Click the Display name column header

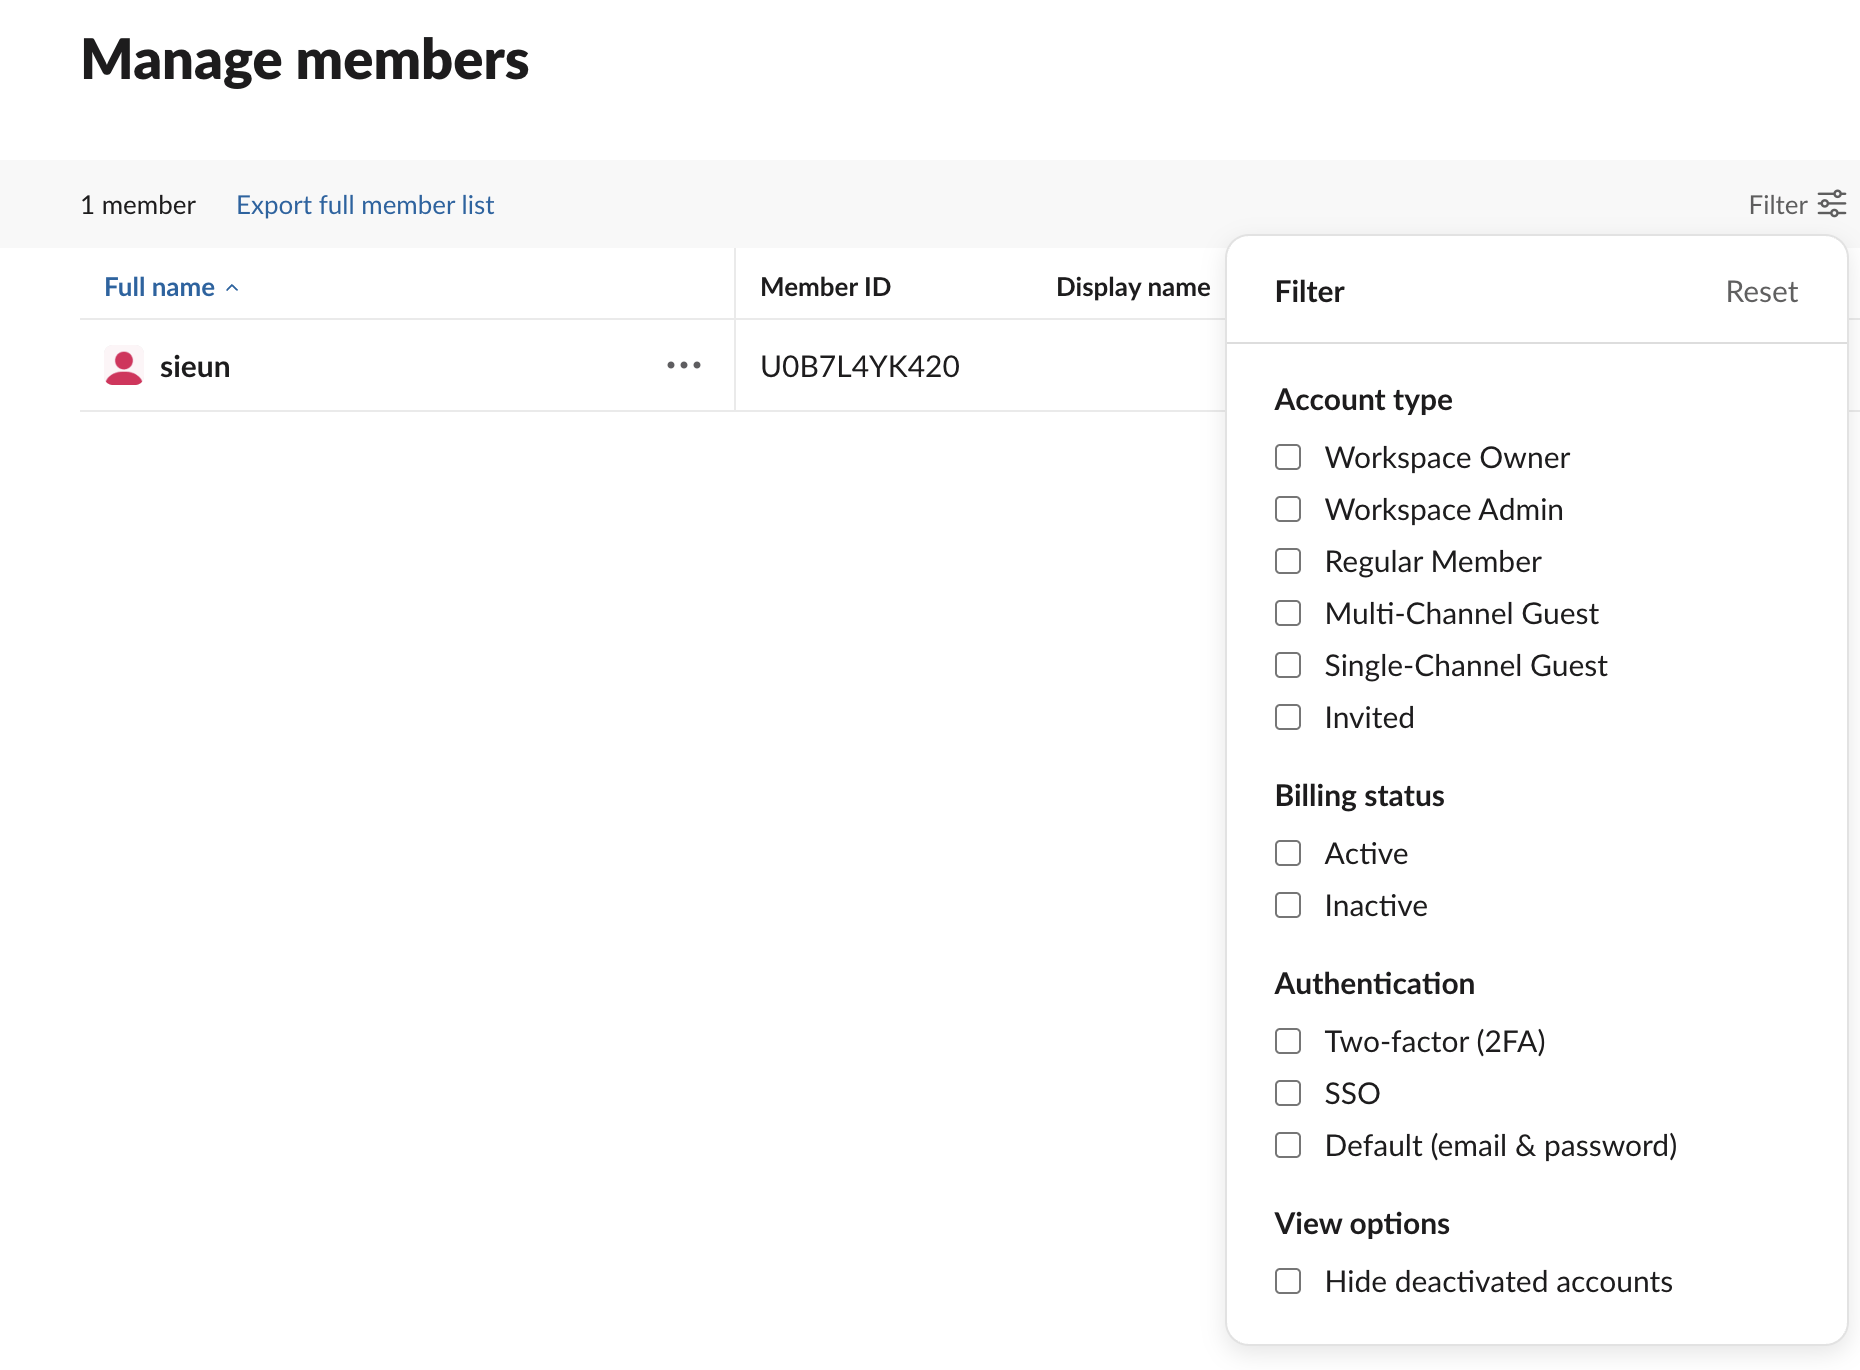pyautogui.click(x=1133, y=287)
